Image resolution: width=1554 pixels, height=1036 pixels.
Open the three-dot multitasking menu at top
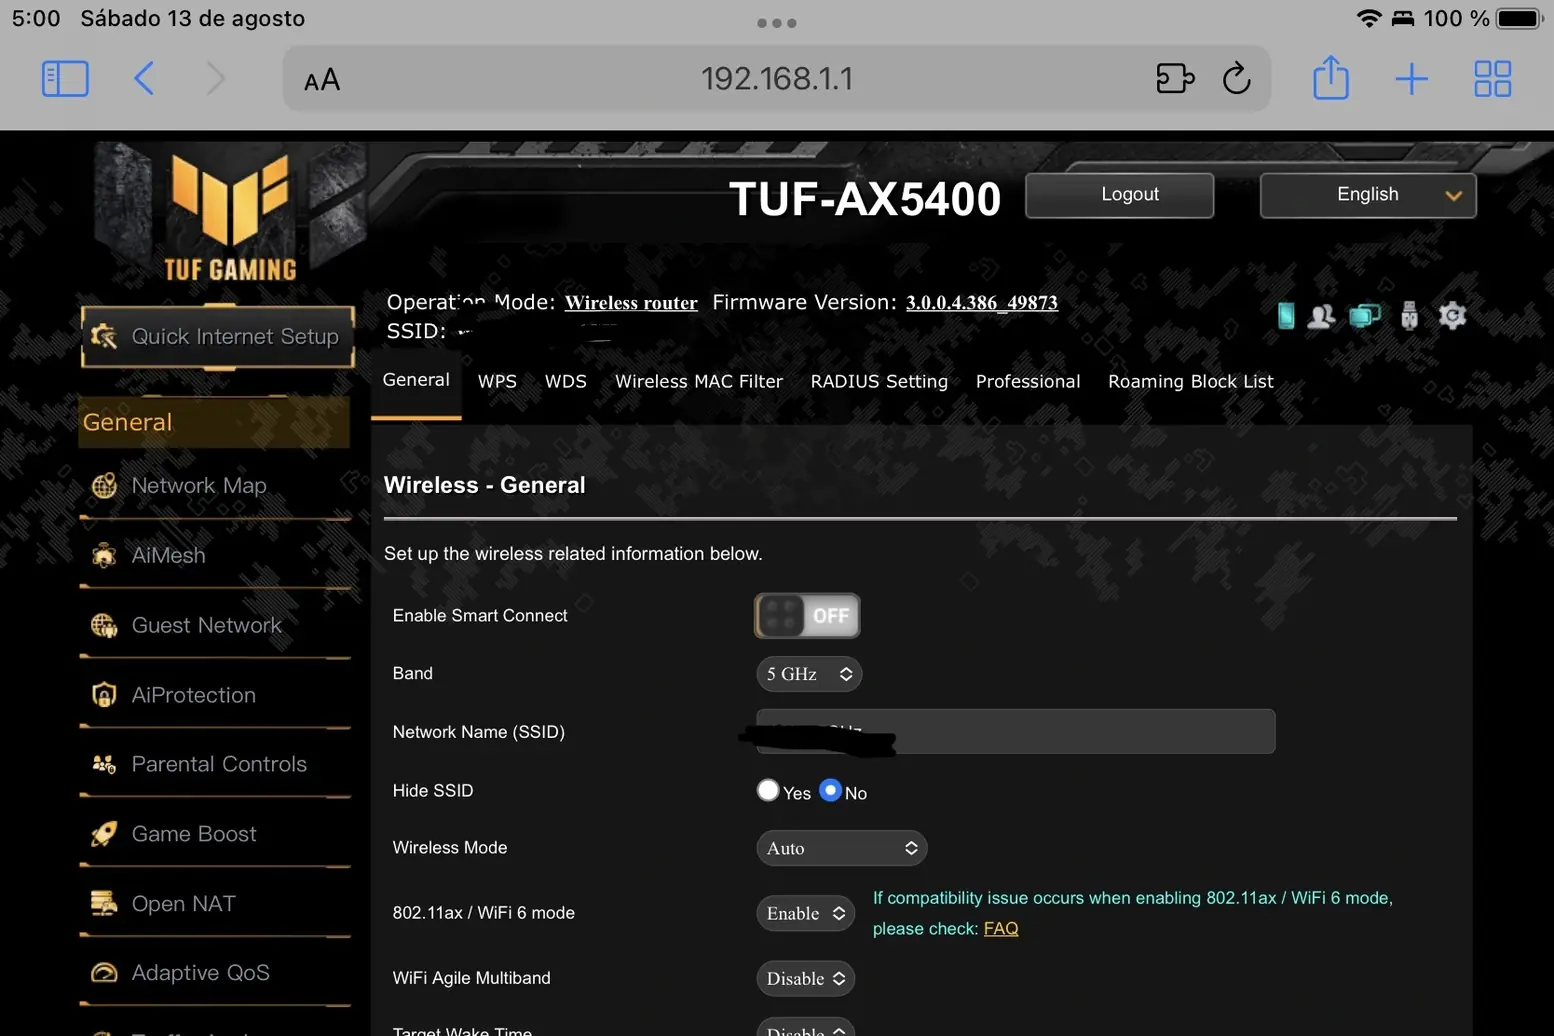click(x=777, y=22)
